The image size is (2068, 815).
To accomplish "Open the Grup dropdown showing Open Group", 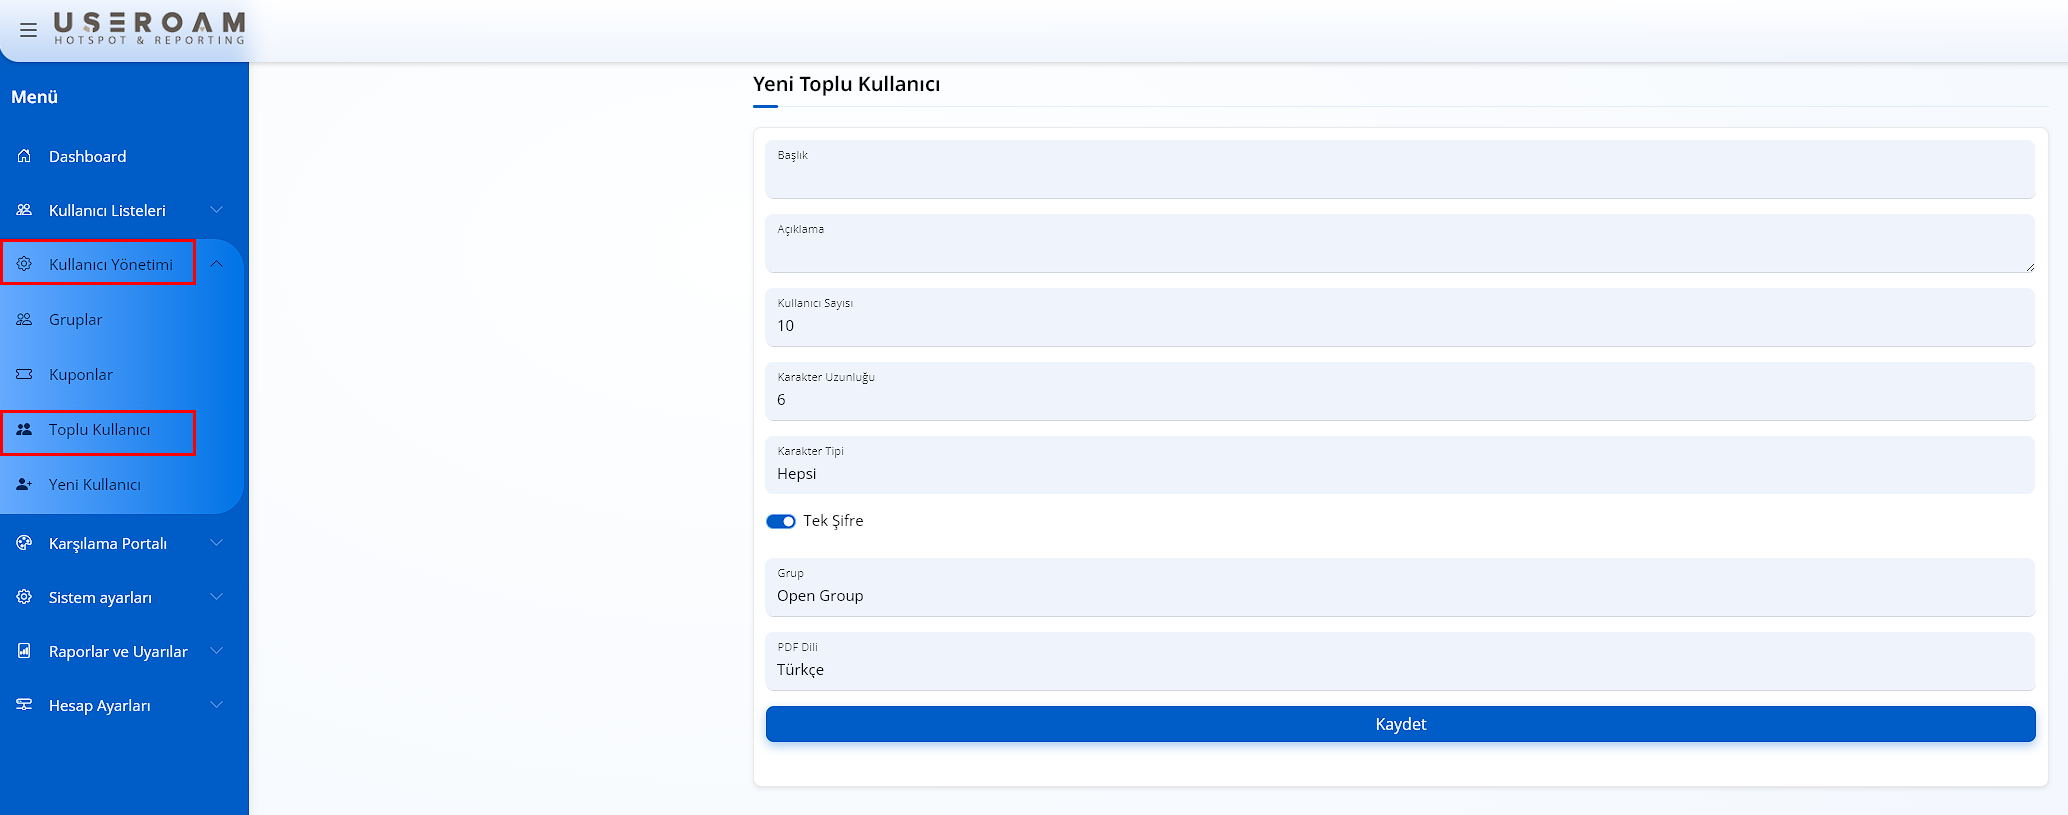I will 1399,588.
